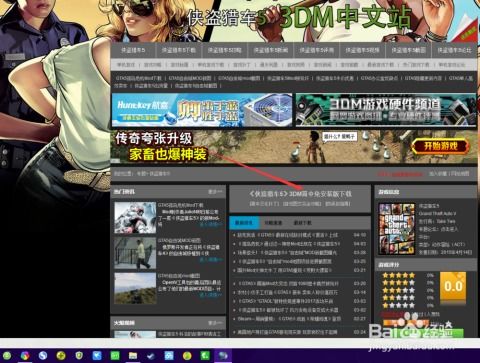The width and height of the screenshot is (480, 363).
Task: Click the 开始游戏 button in game ad
Action: pos(440,146)
